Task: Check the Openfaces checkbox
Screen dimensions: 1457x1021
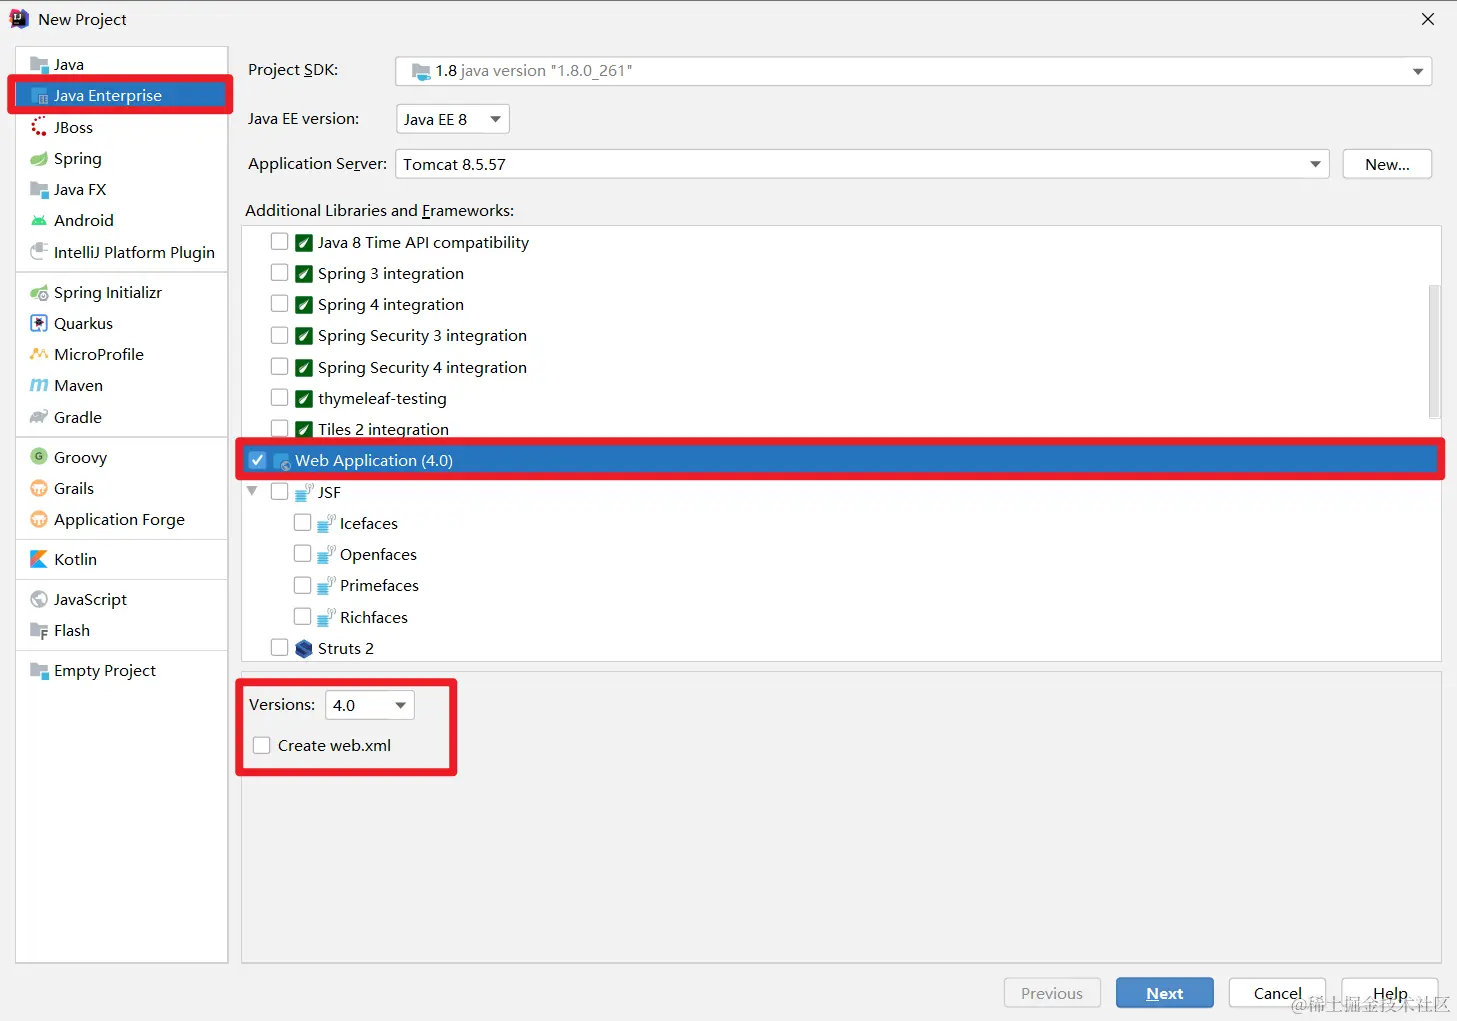Action: (302, 553)
